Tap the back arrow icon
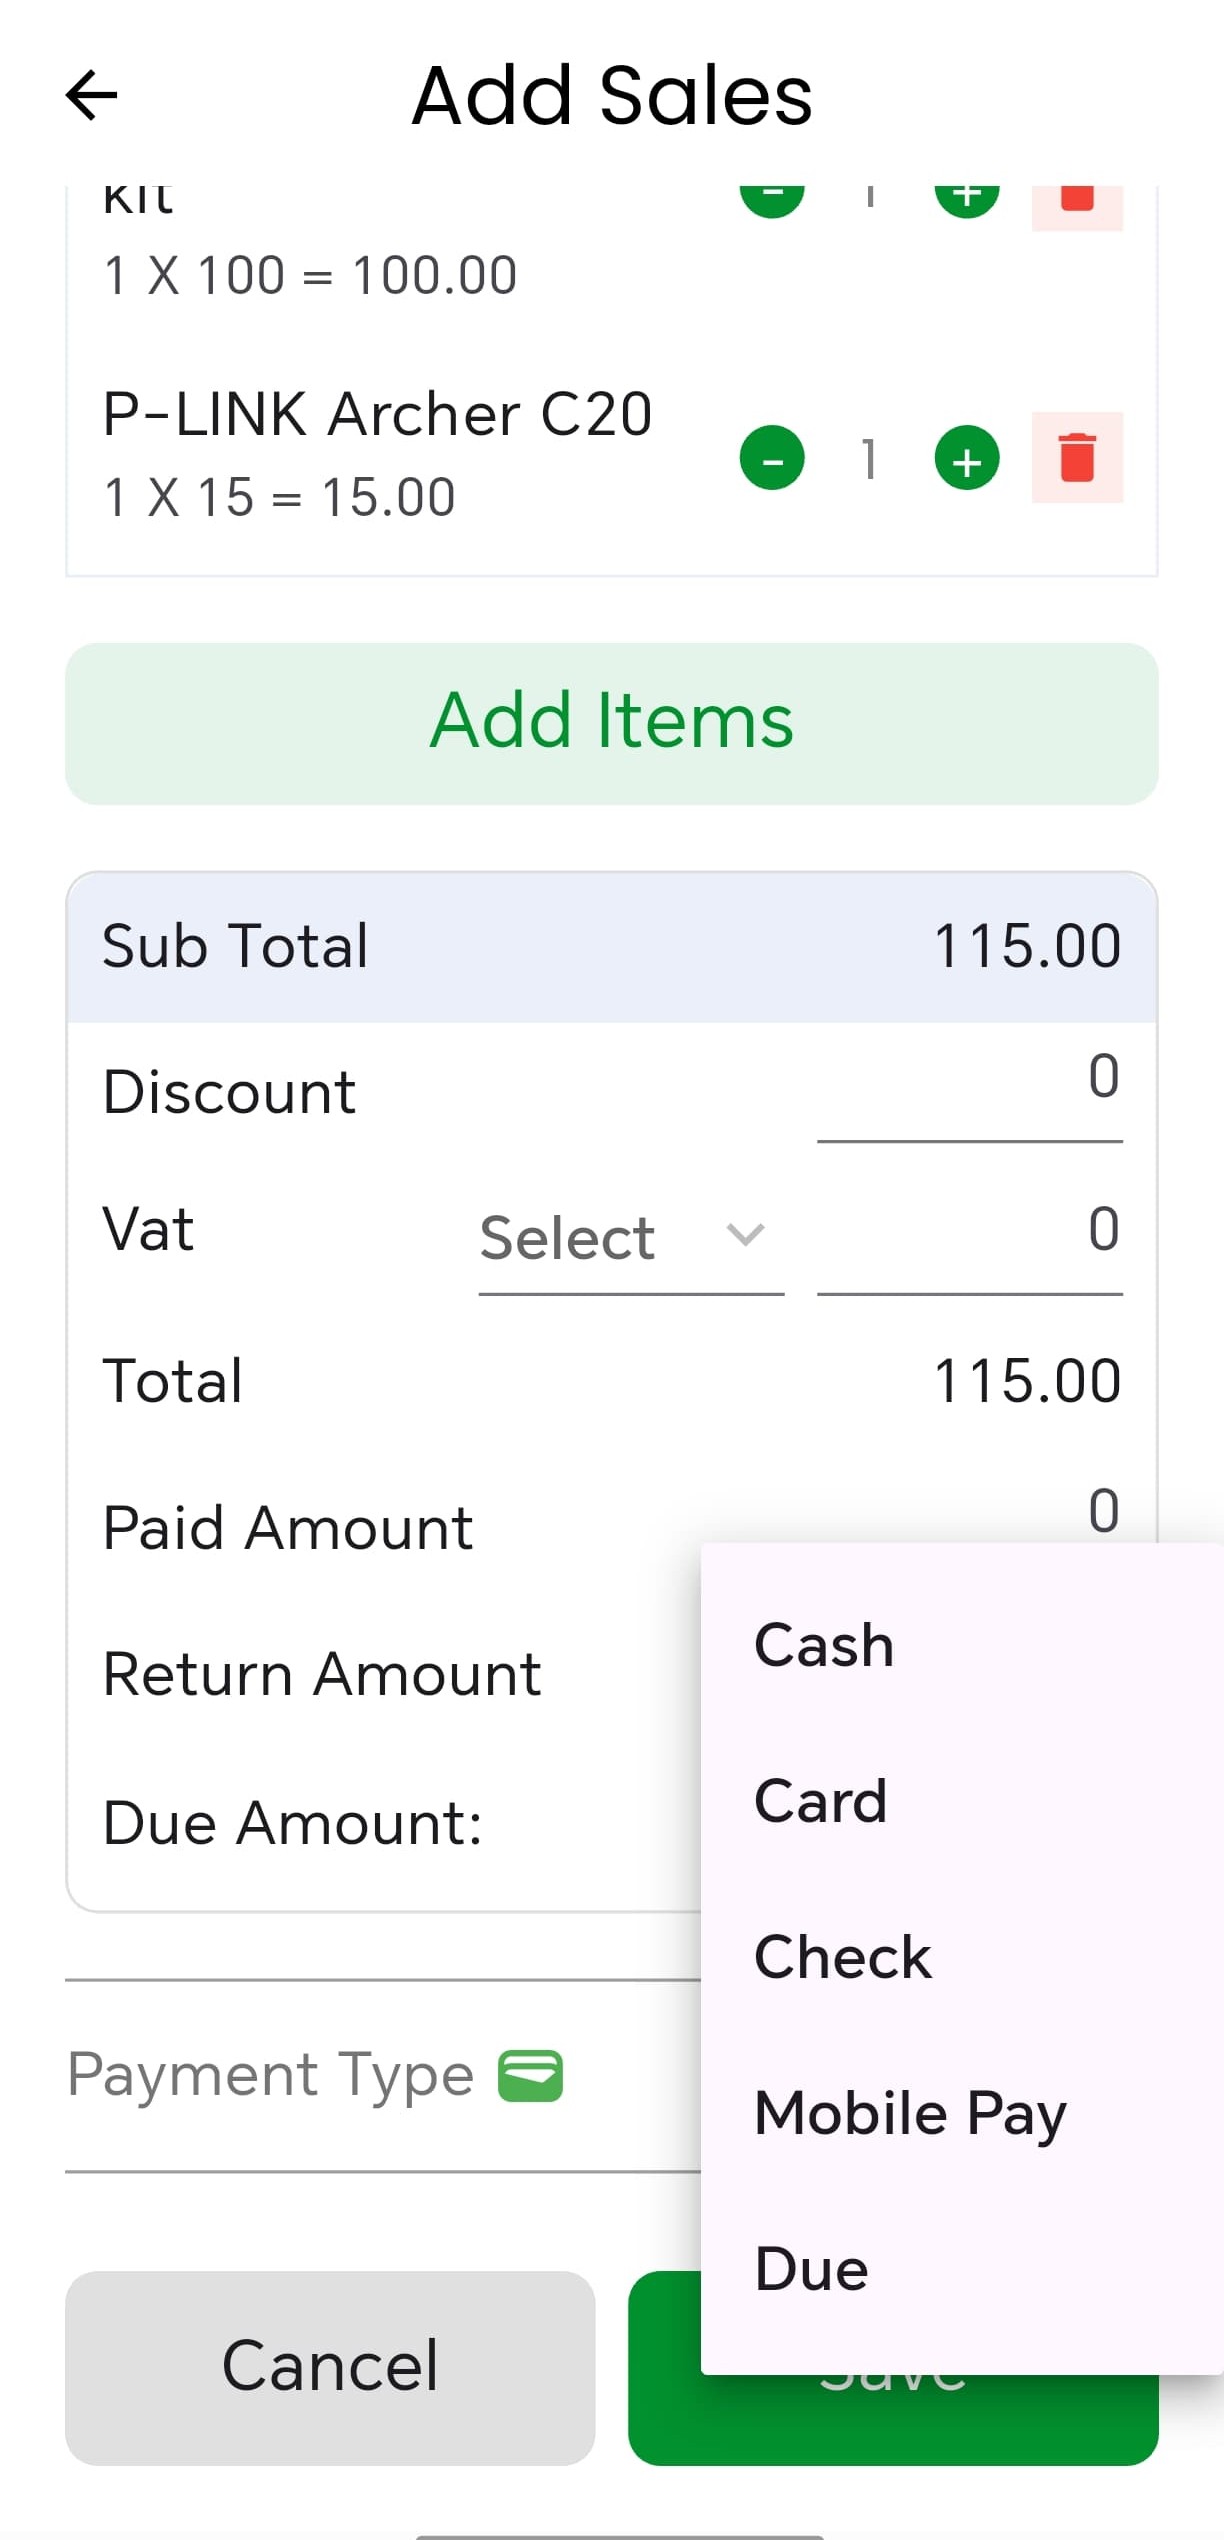Image resolution: width=1224 pixels, height=2540 pixels. (92, 96)
